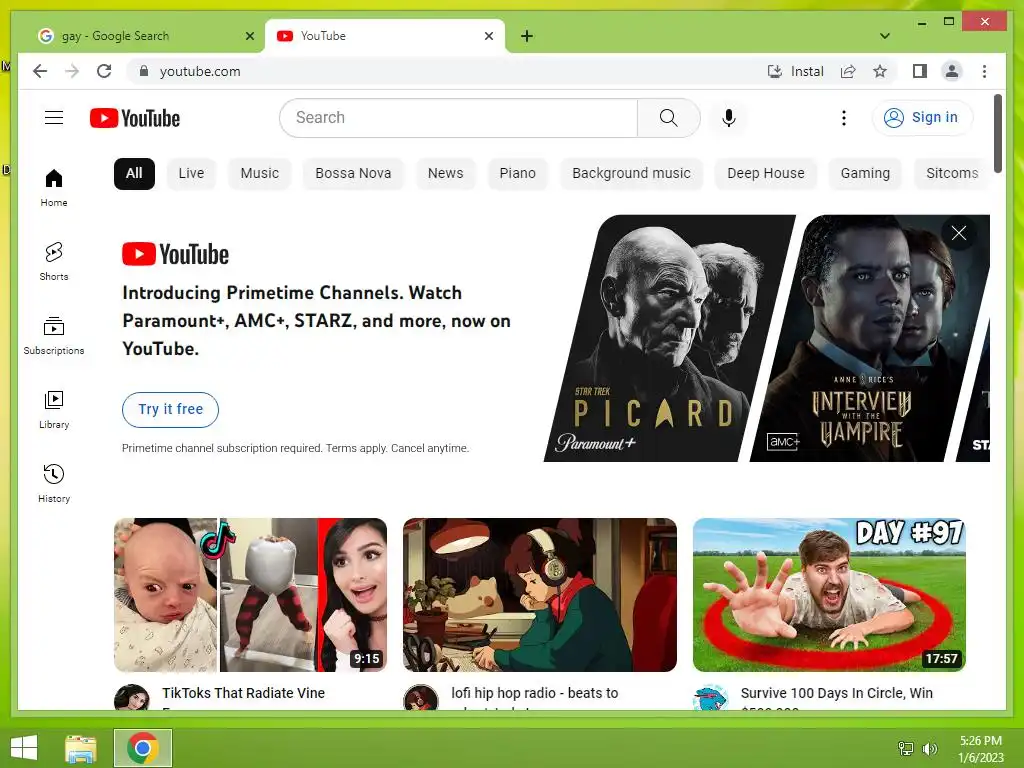The height and width of the screenshot is (768, 1024).
Task: Open the lofi hip hop radio thumbnail
Action: [539, 595]
